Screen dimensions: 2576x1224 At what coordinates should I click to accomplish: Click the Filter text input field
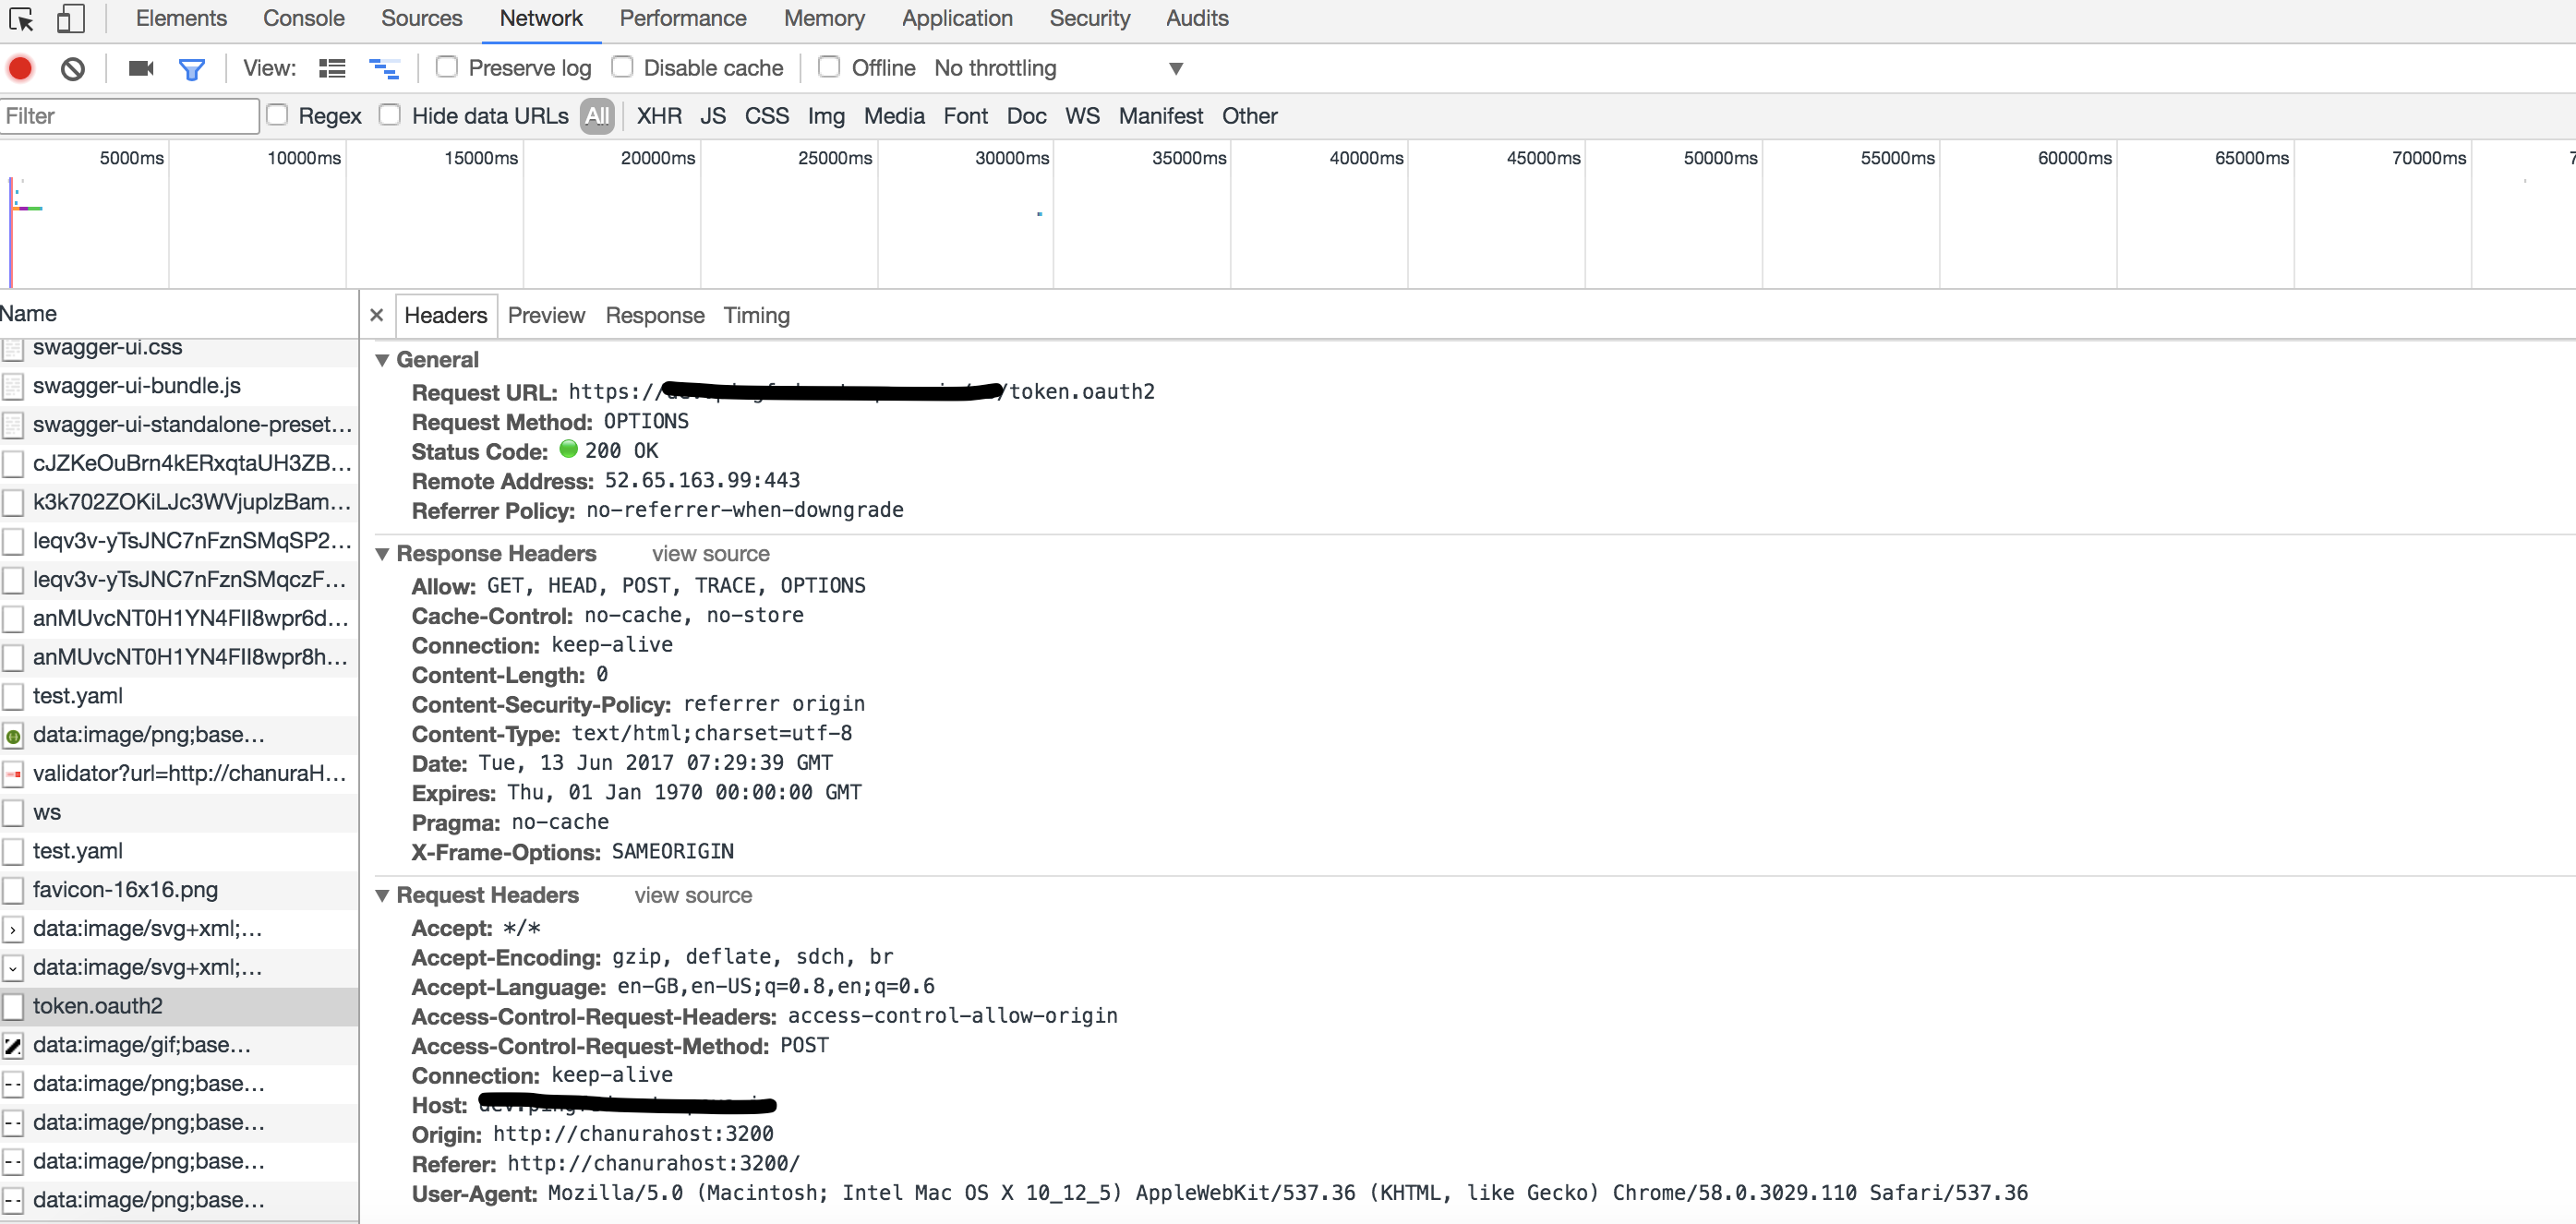128,116
